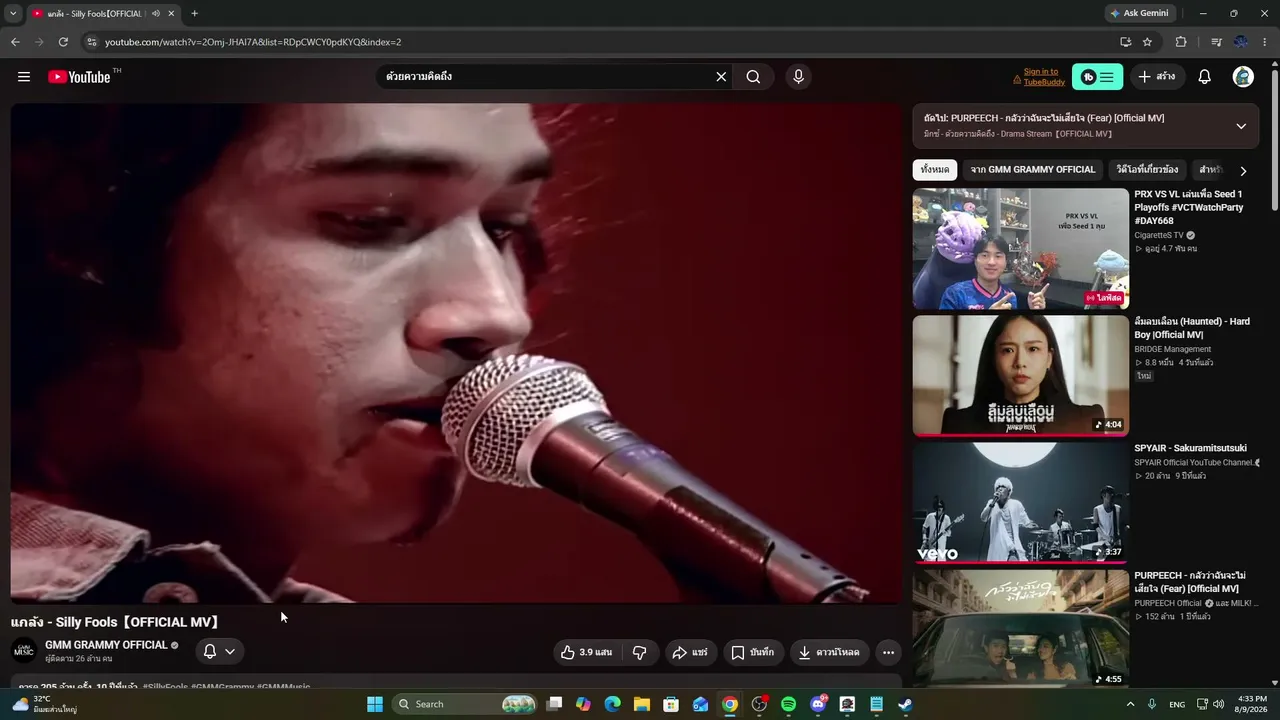Open the Chrome three-dot menu
The height and width of the screenshot is (720, 1280).
[1265, 42]
